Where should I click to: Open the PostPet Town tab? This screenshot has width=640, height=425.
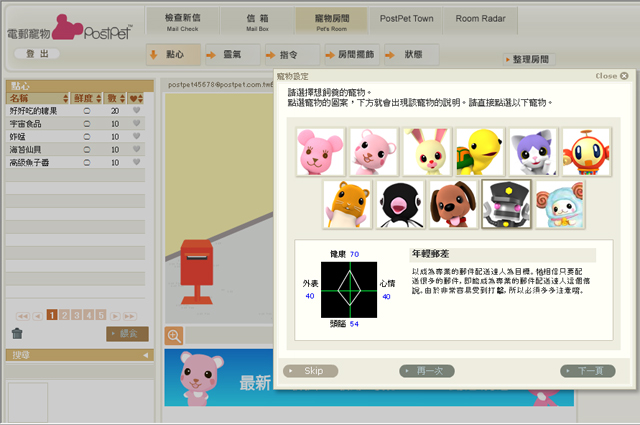[406, 20]
